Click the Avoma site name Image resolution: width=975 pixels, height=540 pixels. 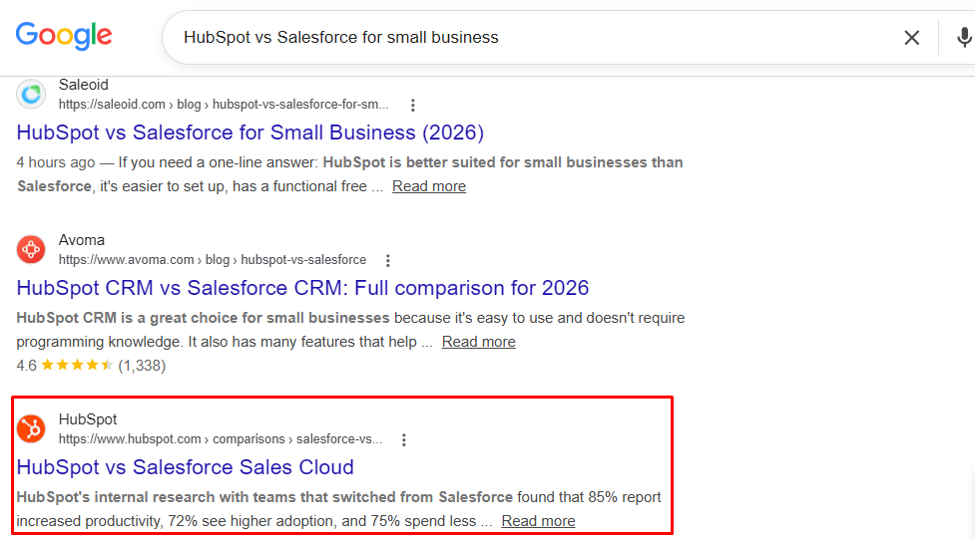tap(81, 240)
